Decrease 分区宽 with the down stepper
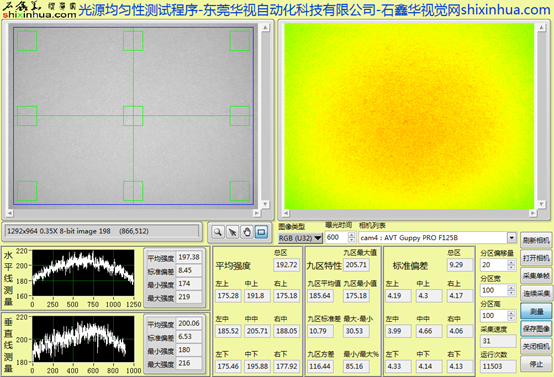This screenshot has width=554, height=377. [x=511, y=293]
